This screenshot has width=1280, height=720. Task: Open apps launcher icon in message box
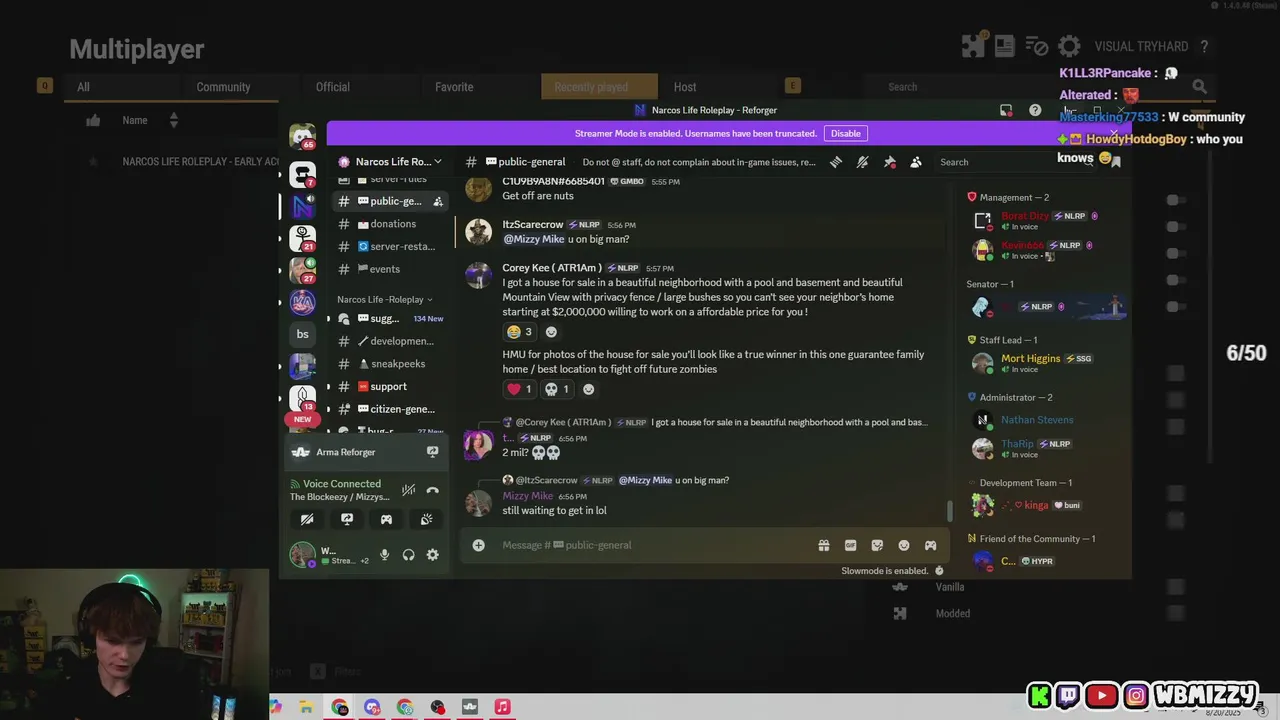(930, 545)
